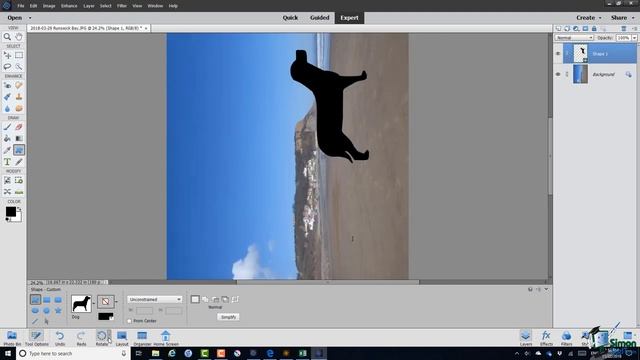Click the Windows Start button
Viewport: 640px width, 360px height.
(8, 353)
